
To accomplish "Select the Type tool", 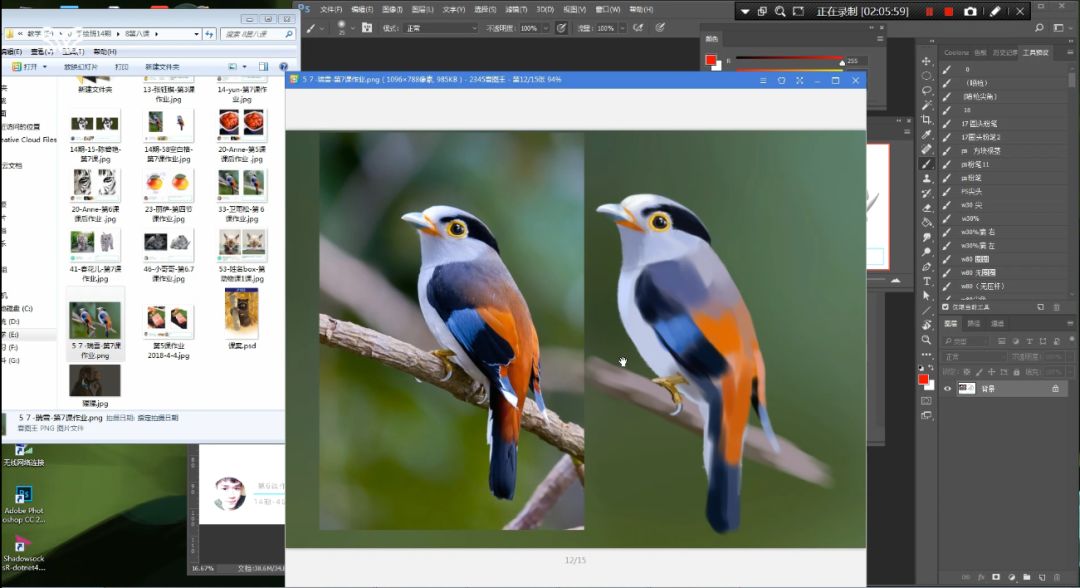I will coord(926,281).
